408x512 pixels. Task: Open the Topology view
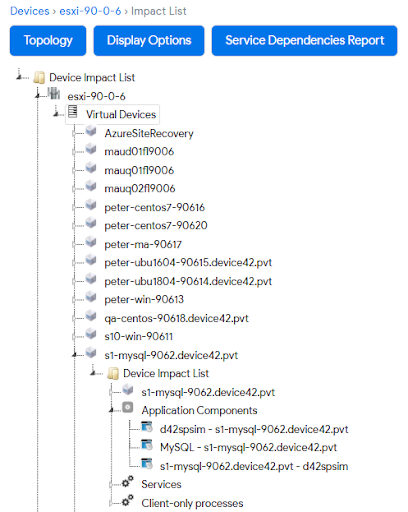click(x=48, y=41)
